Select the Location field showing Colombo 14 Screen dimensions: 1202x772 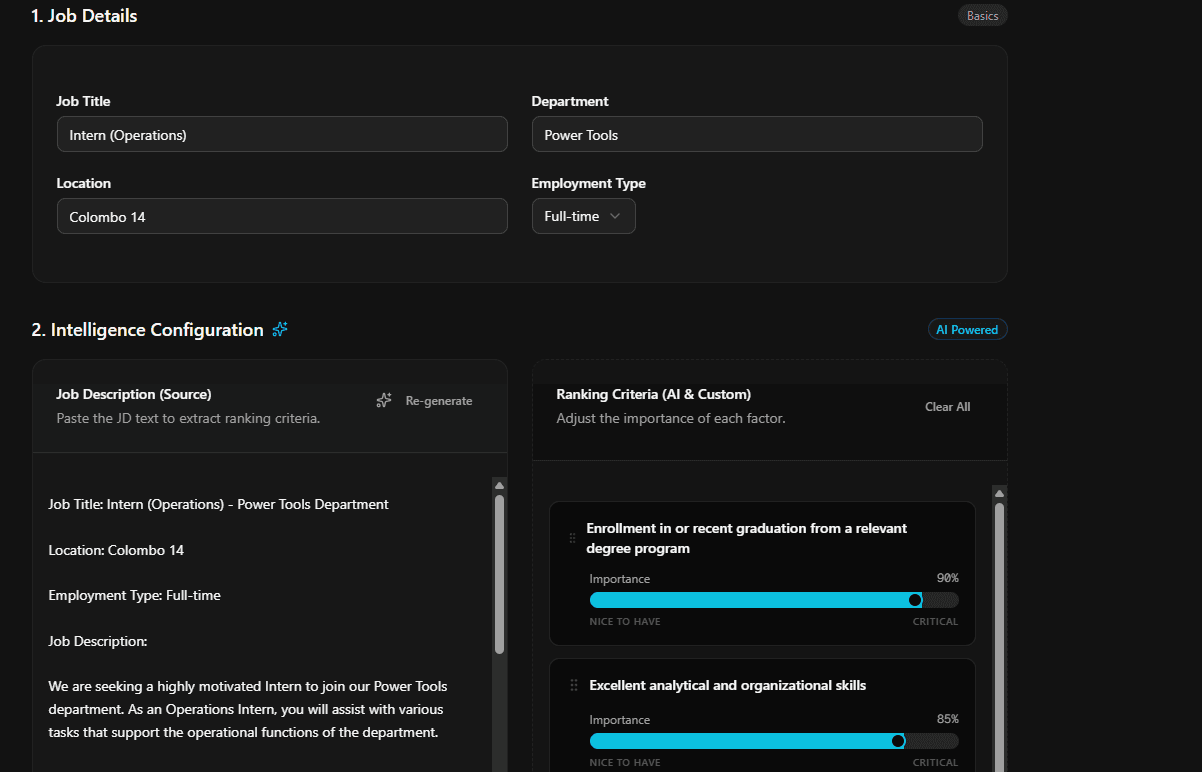[x=282, y=215]
